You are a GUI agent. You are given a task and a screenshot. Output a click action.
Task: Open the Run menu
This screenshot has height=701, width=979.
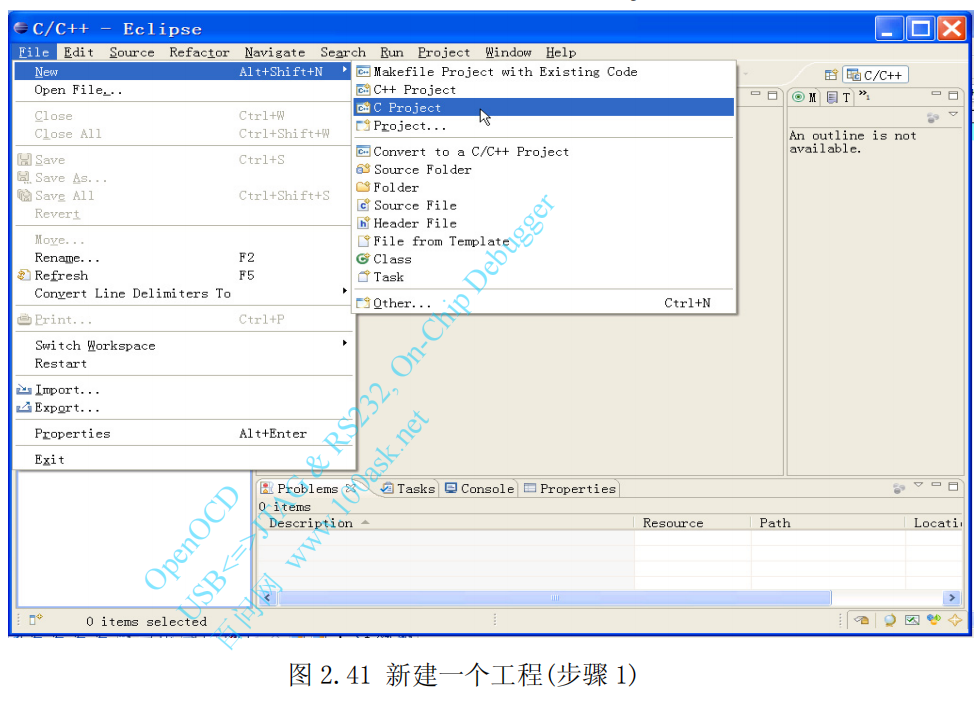[391, 52]
